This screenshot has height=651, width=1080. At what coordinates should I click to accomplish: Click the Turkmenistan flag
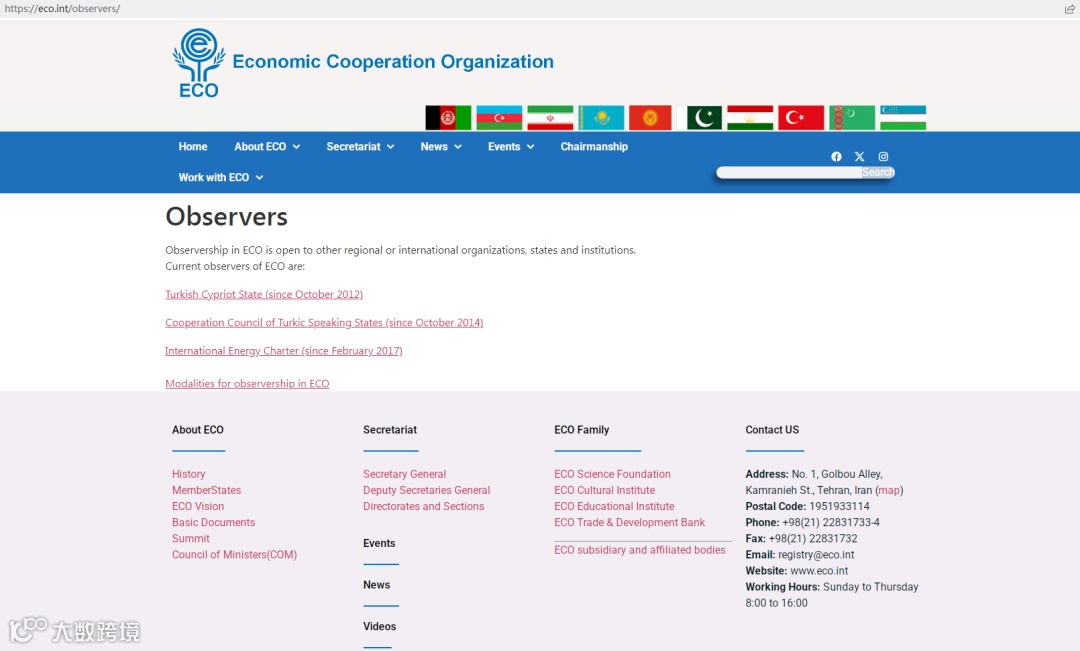[852, 118]
